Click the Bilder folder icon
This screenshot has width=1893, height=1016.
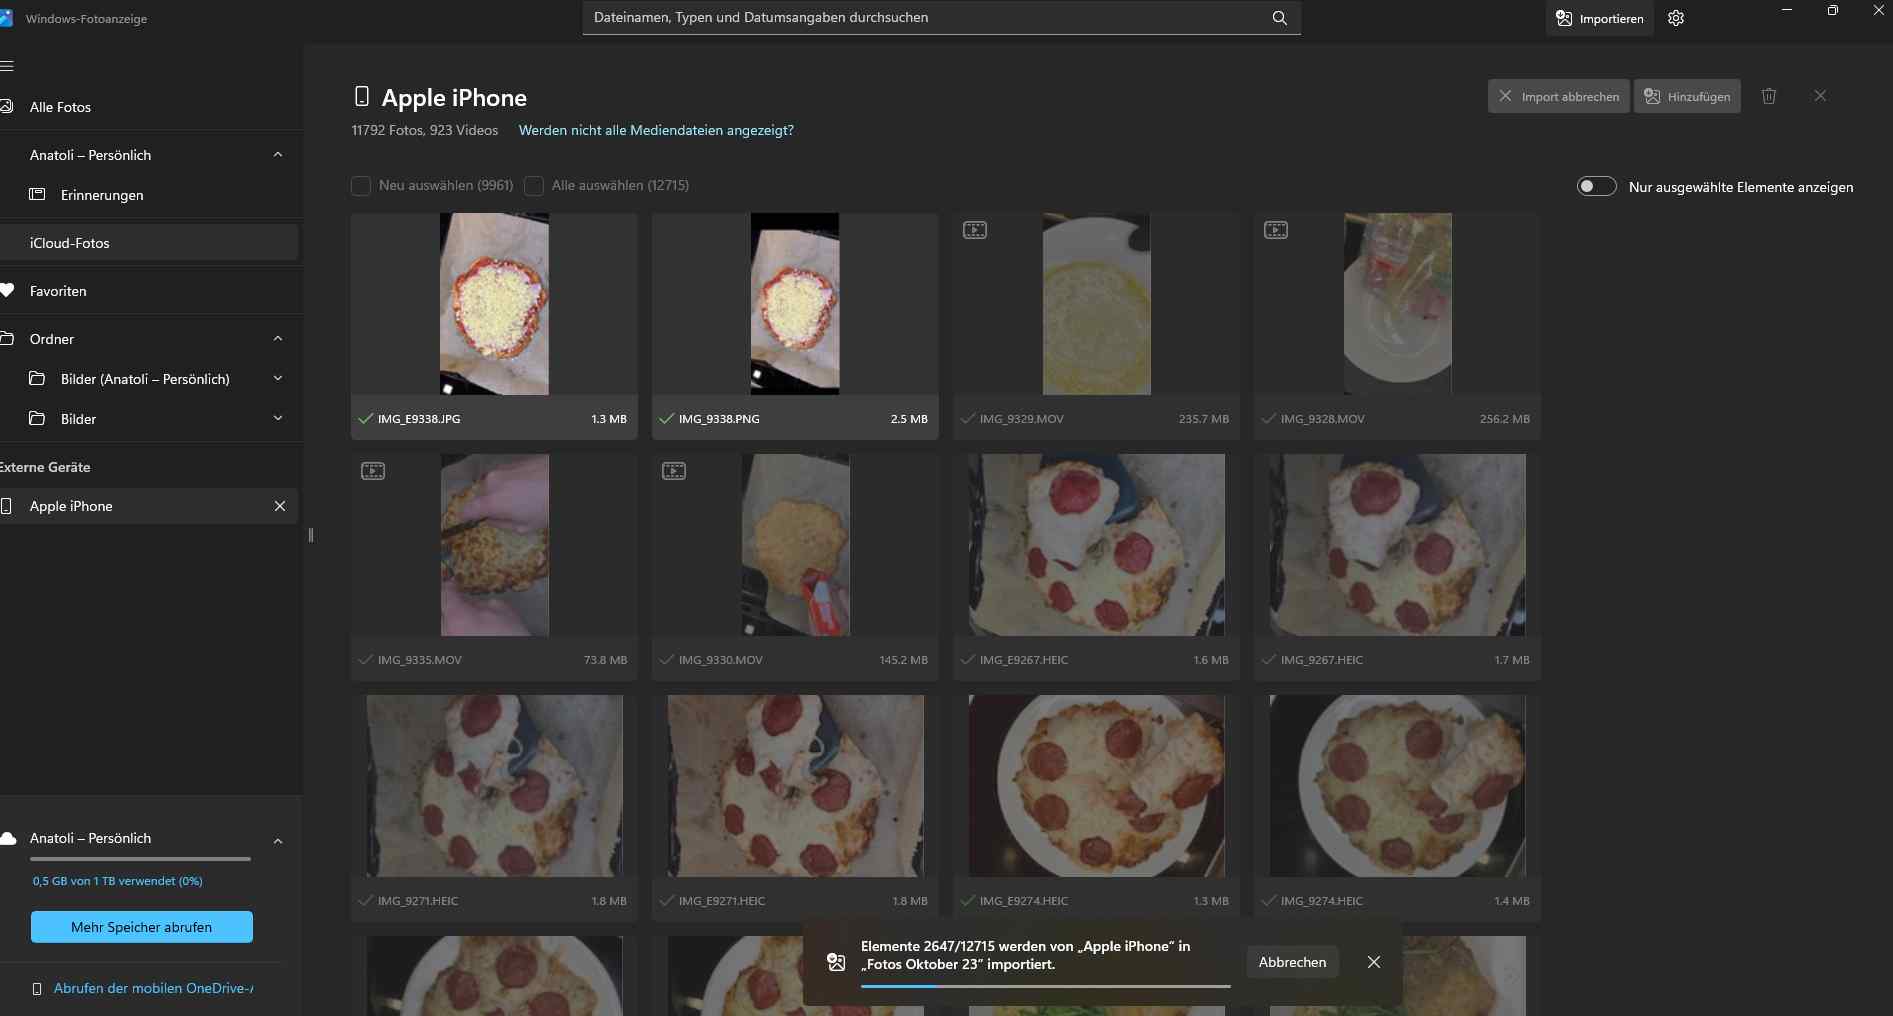point(37,418)
